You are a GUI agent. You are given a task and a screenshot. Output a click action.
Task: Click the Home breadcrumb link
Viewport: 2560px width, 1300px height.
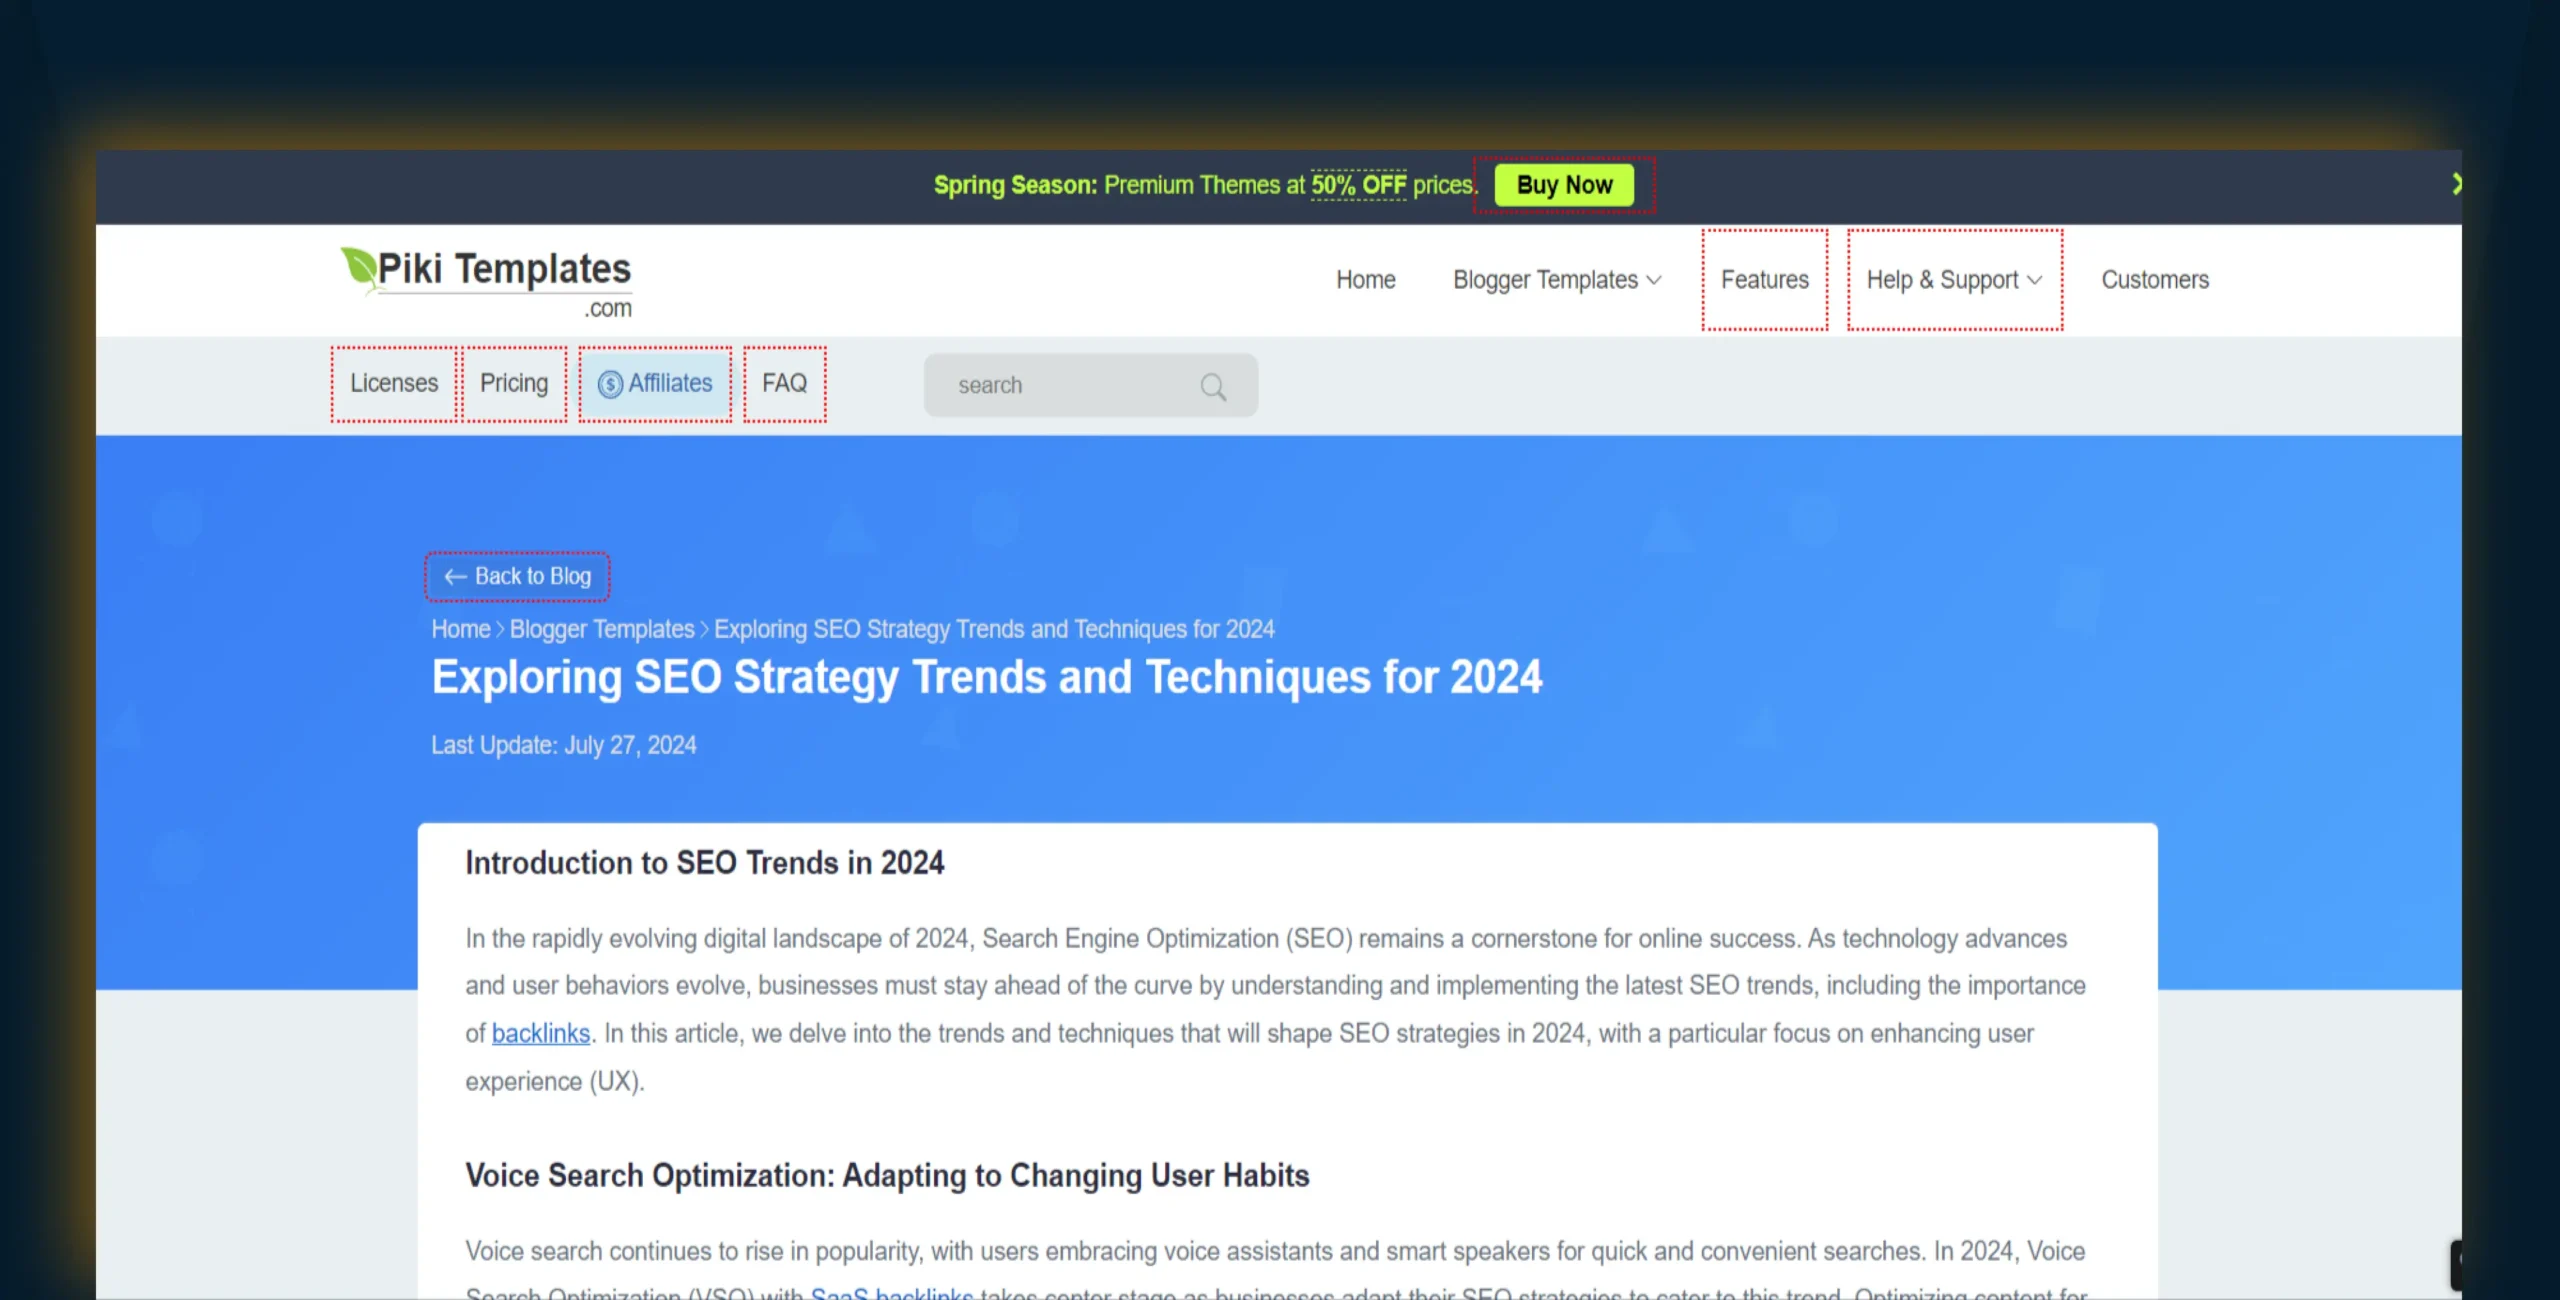460,629
